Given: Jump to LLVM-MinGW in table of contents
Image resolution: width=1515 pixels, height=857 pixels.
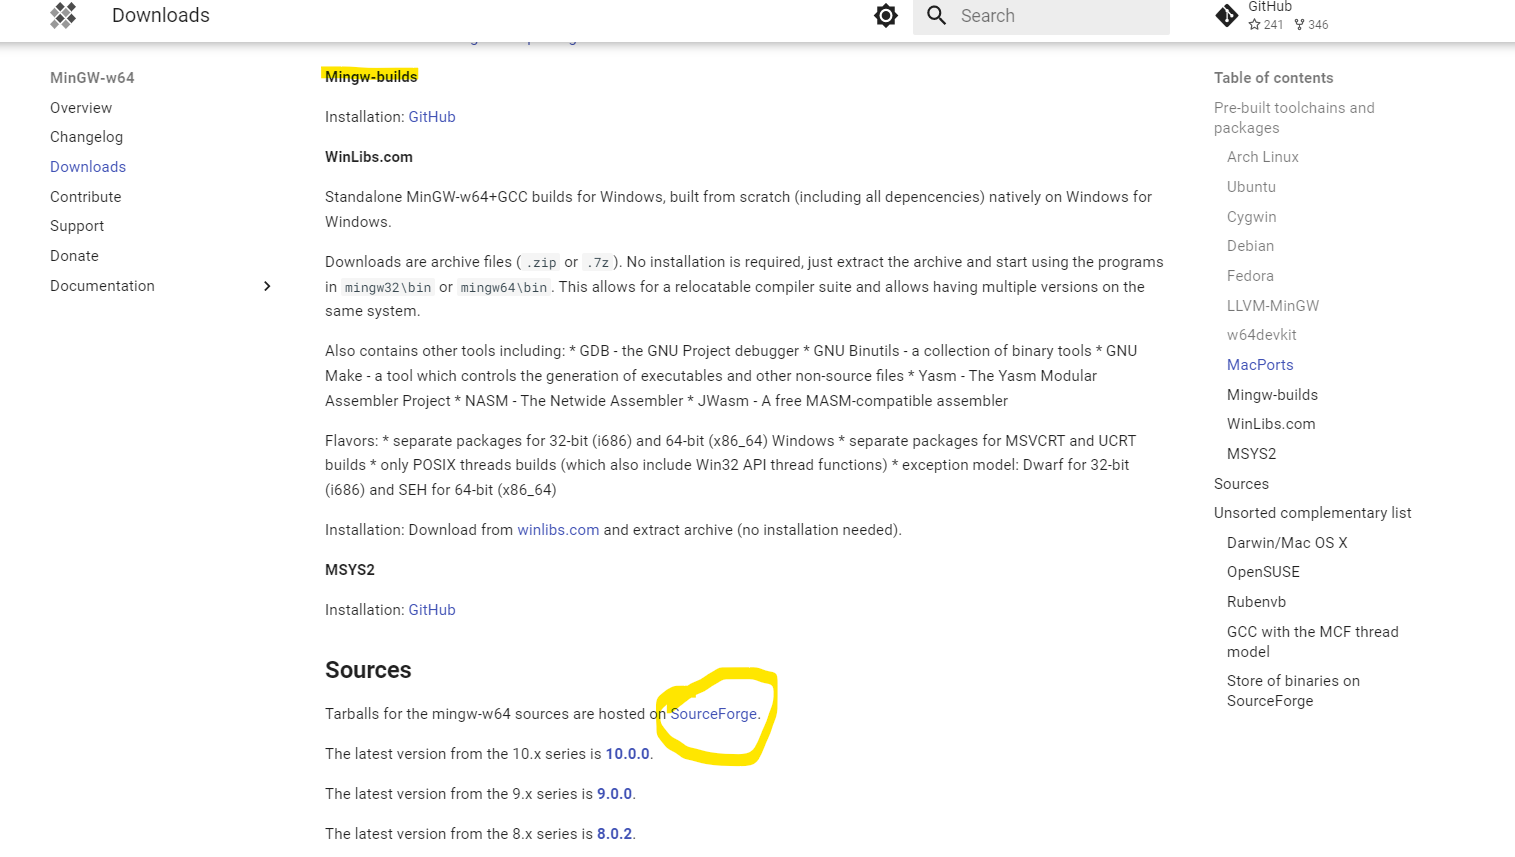Looking at the screenshot, I should point(1273,306).
